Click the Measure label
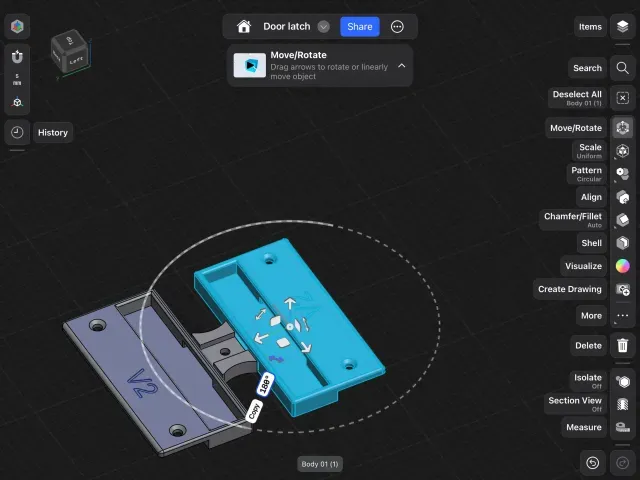 tap(584, 427)
